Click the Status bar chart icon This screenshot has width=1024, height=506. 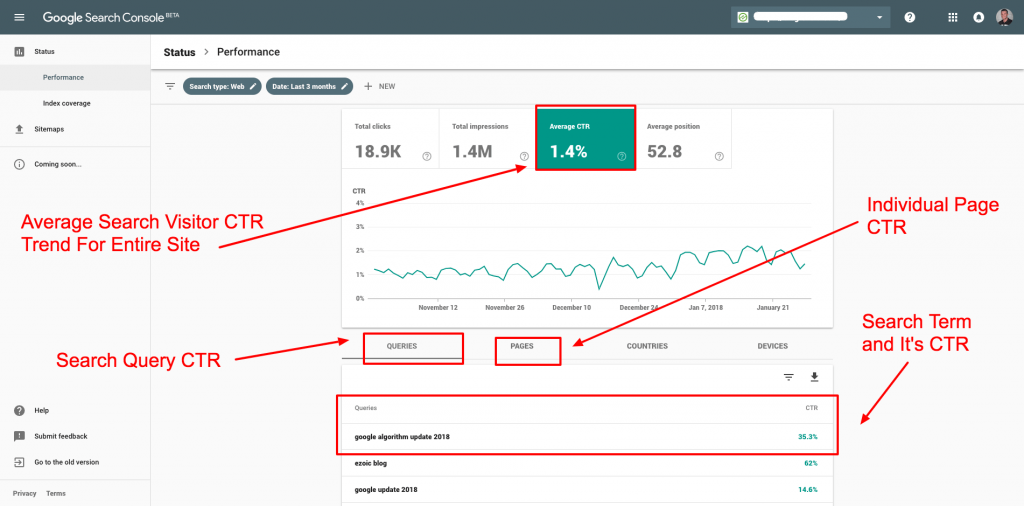[19, 51]
